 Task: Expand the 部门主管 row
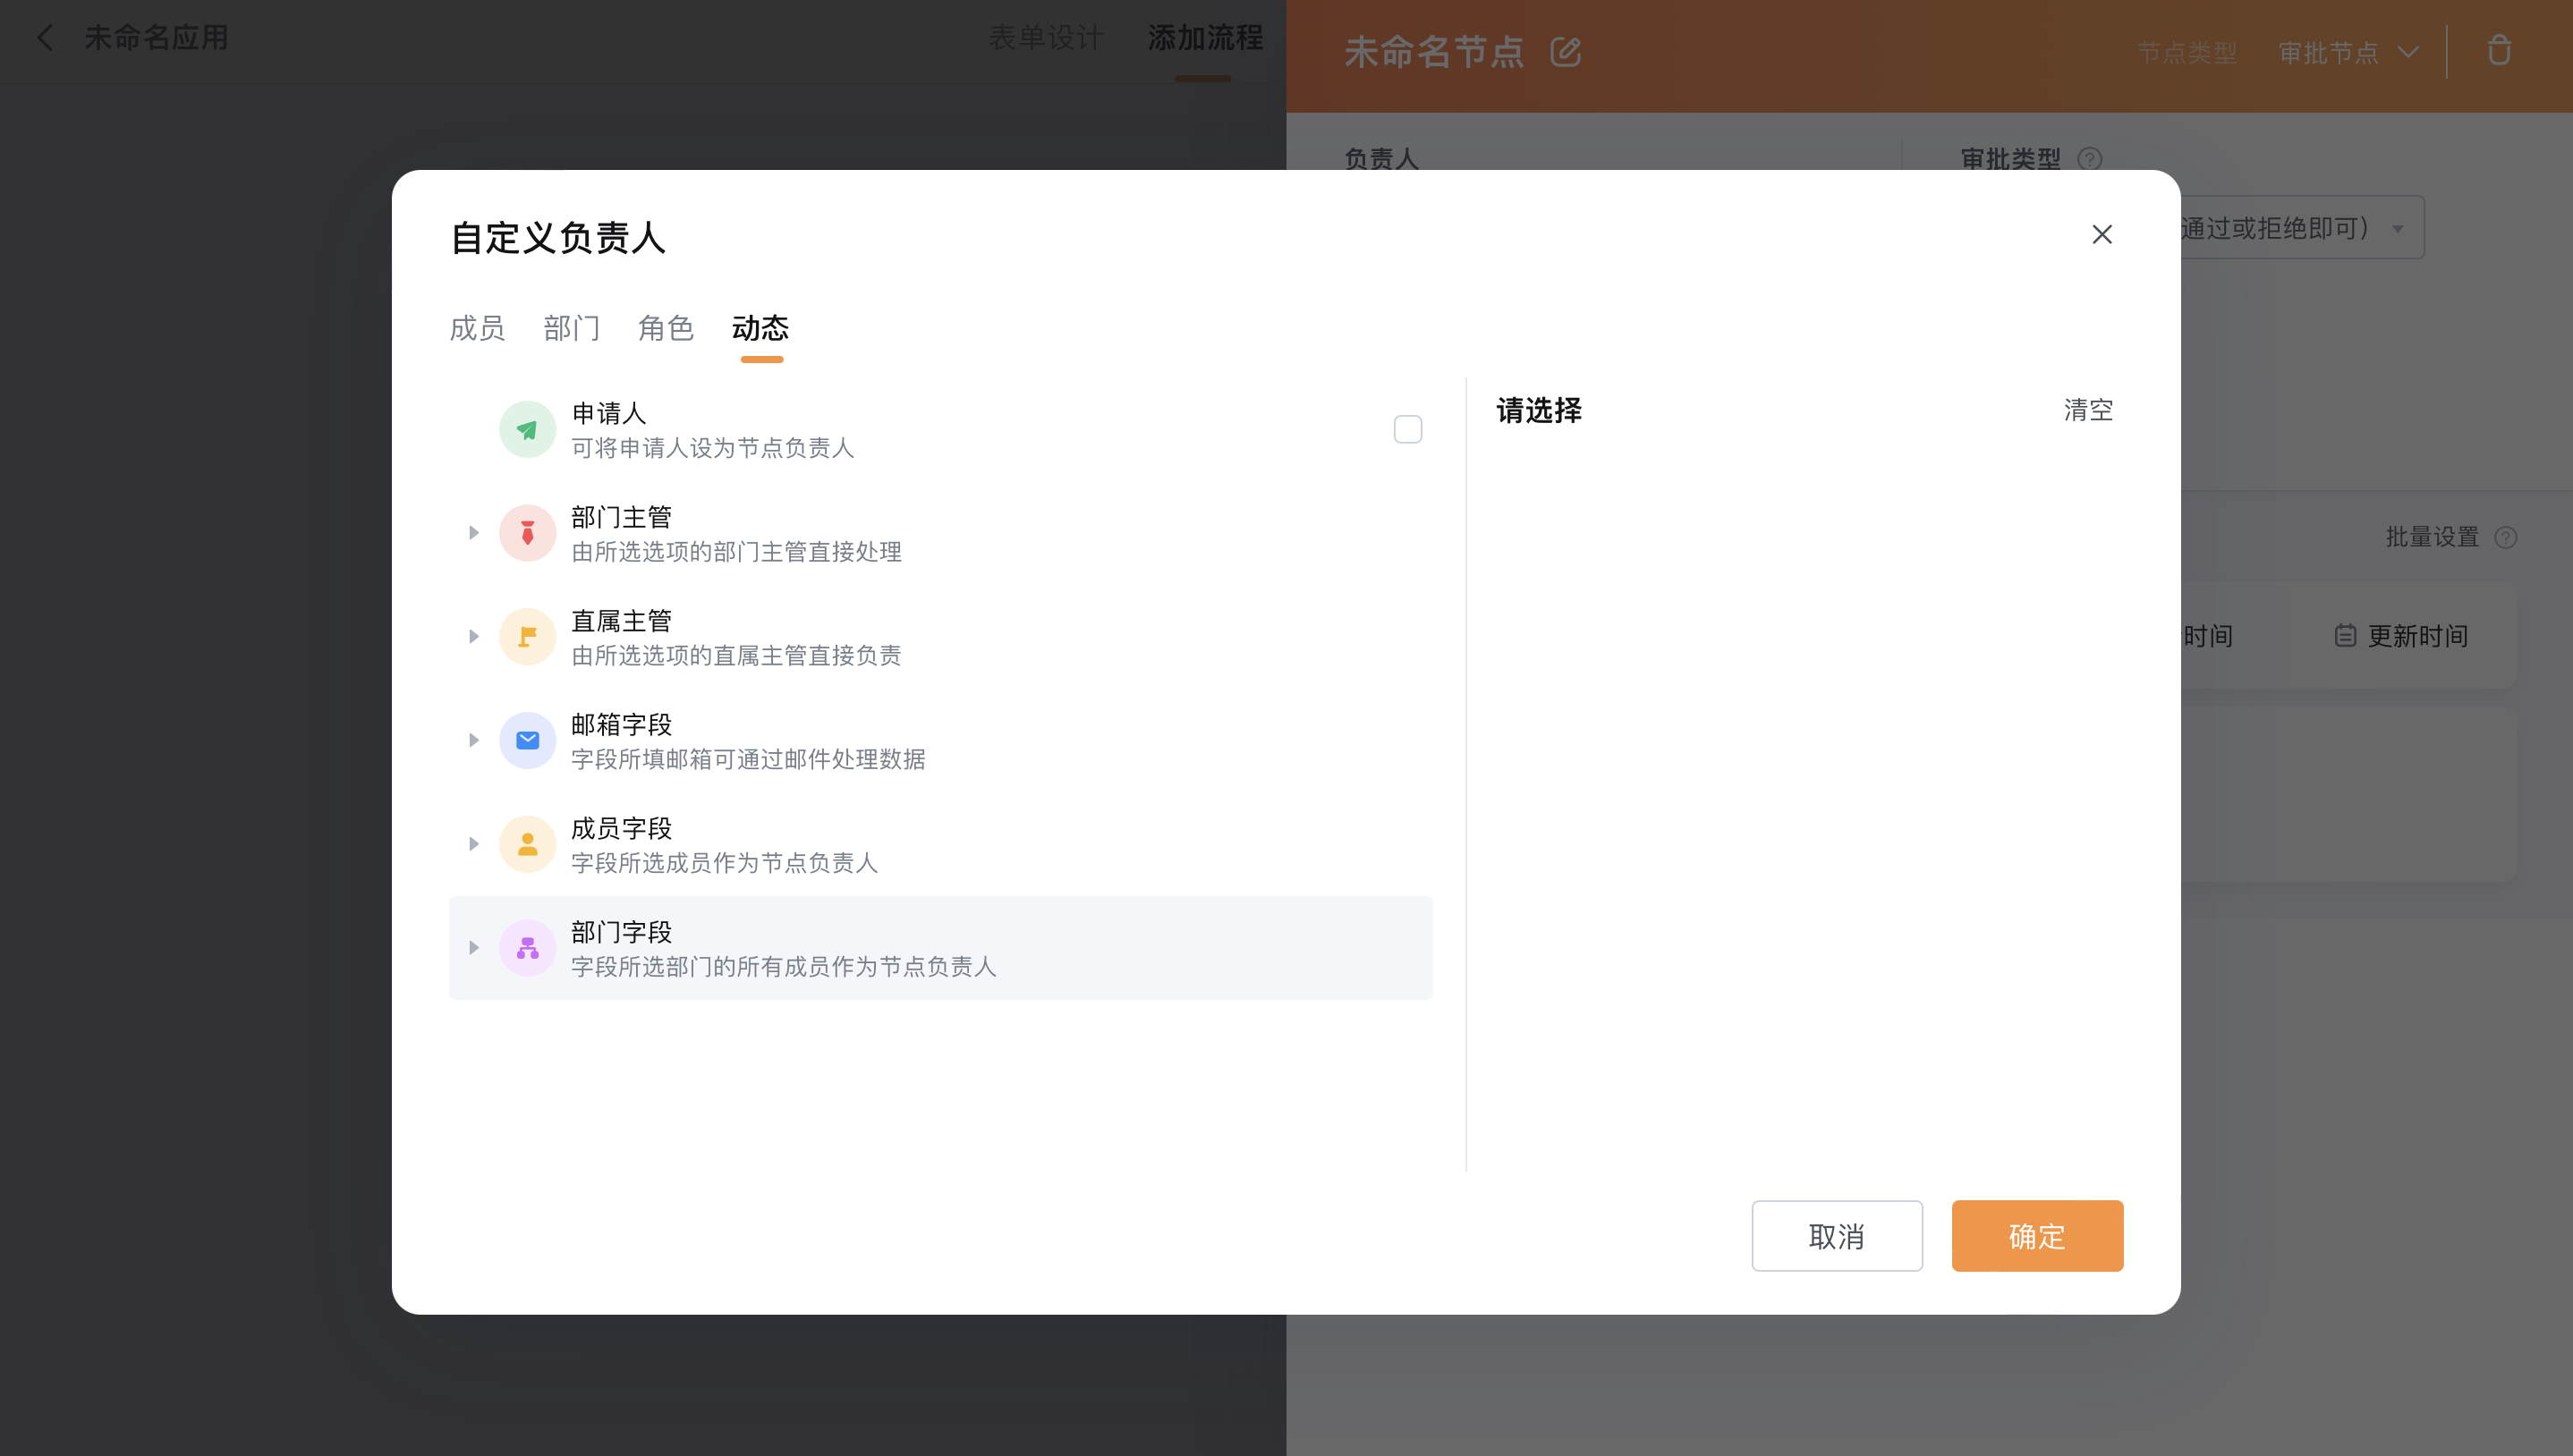click(x=474, y=533)
